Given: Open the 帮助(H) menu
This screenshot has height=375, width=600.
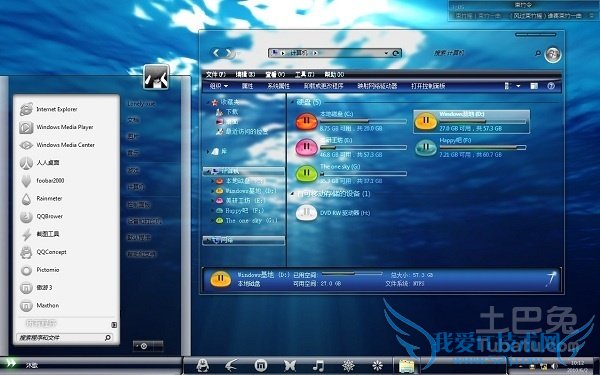Looking at the screenshot, I should click(x=334, y=74).
